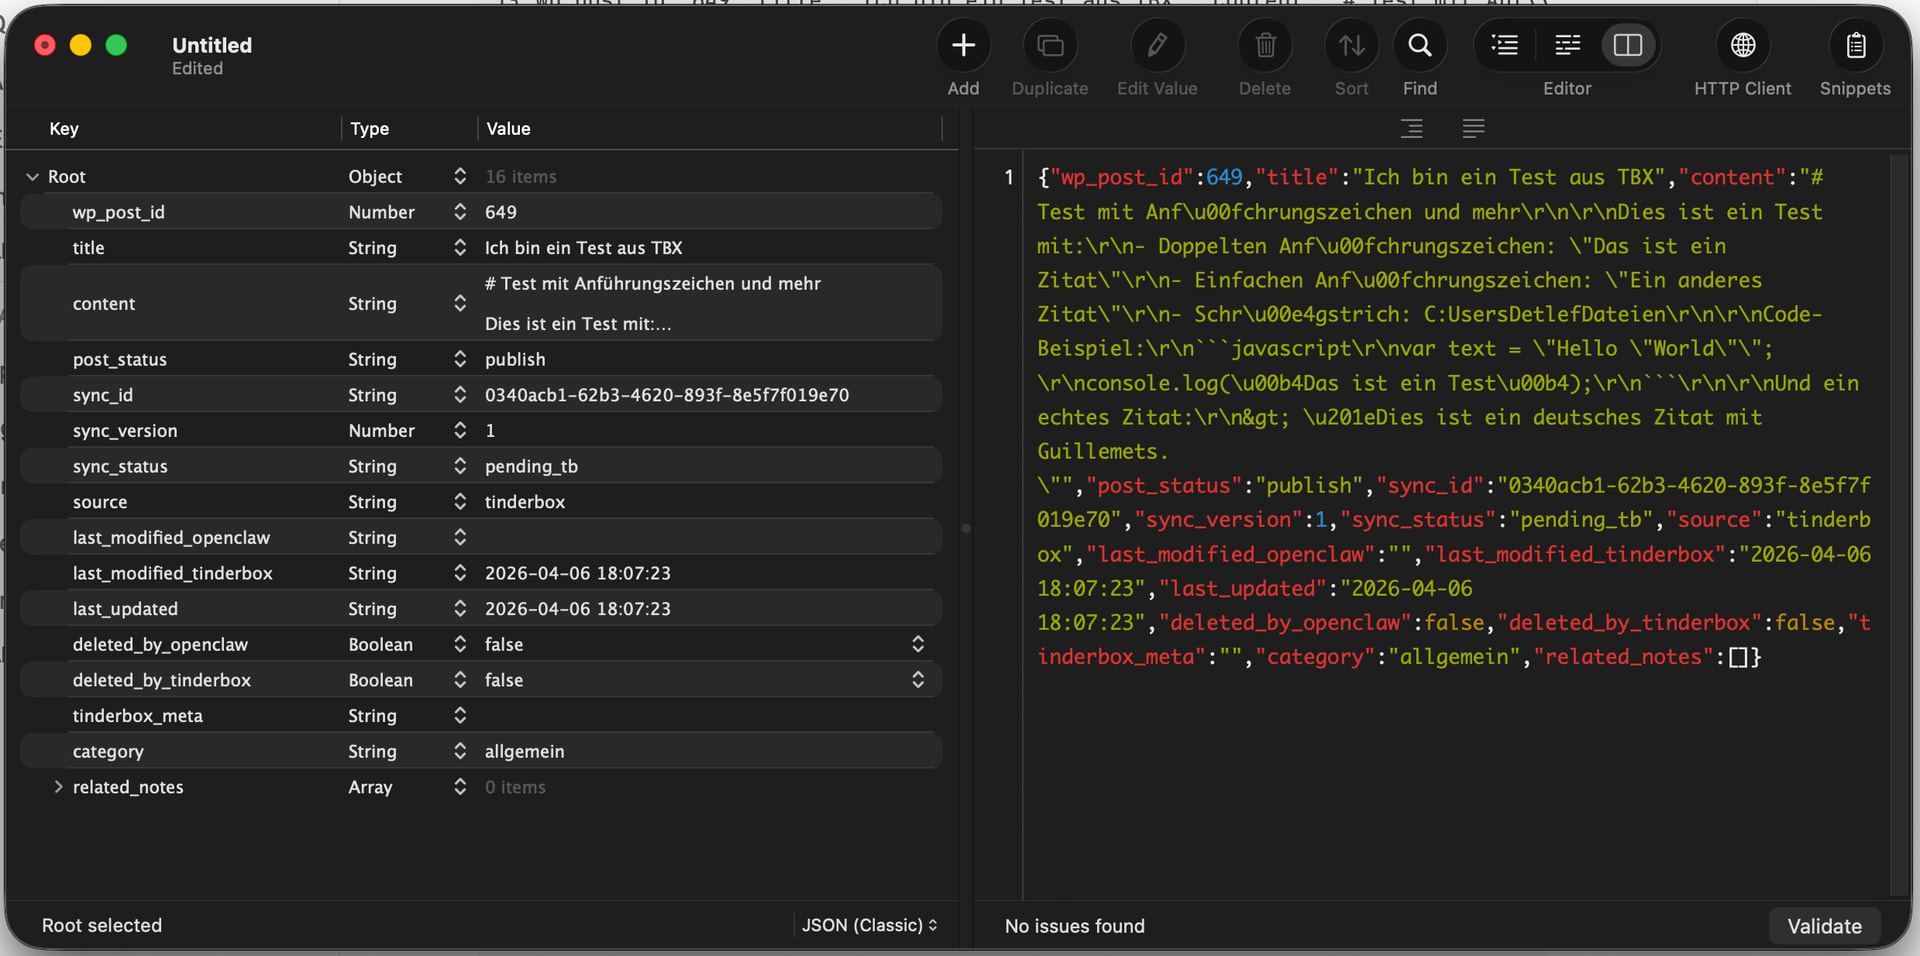The width and height of the screenshot is (1920, 956).
Task: Switch Editor to tree-only view icon
Action: click(1505, 46)
